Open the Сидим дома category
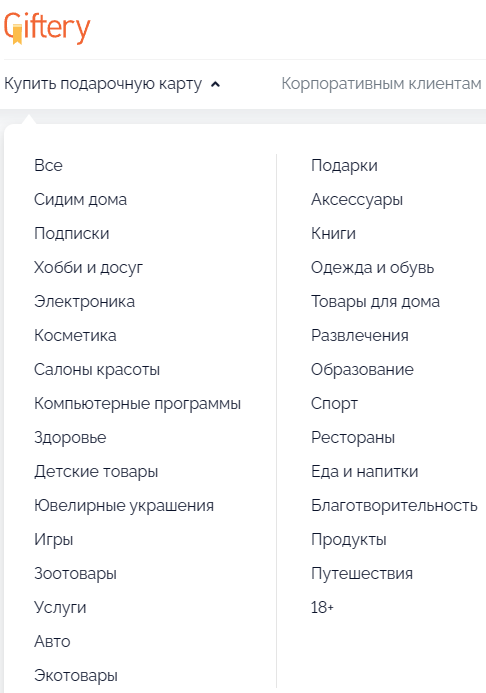 pyautogui.click(x=80, y=199)
